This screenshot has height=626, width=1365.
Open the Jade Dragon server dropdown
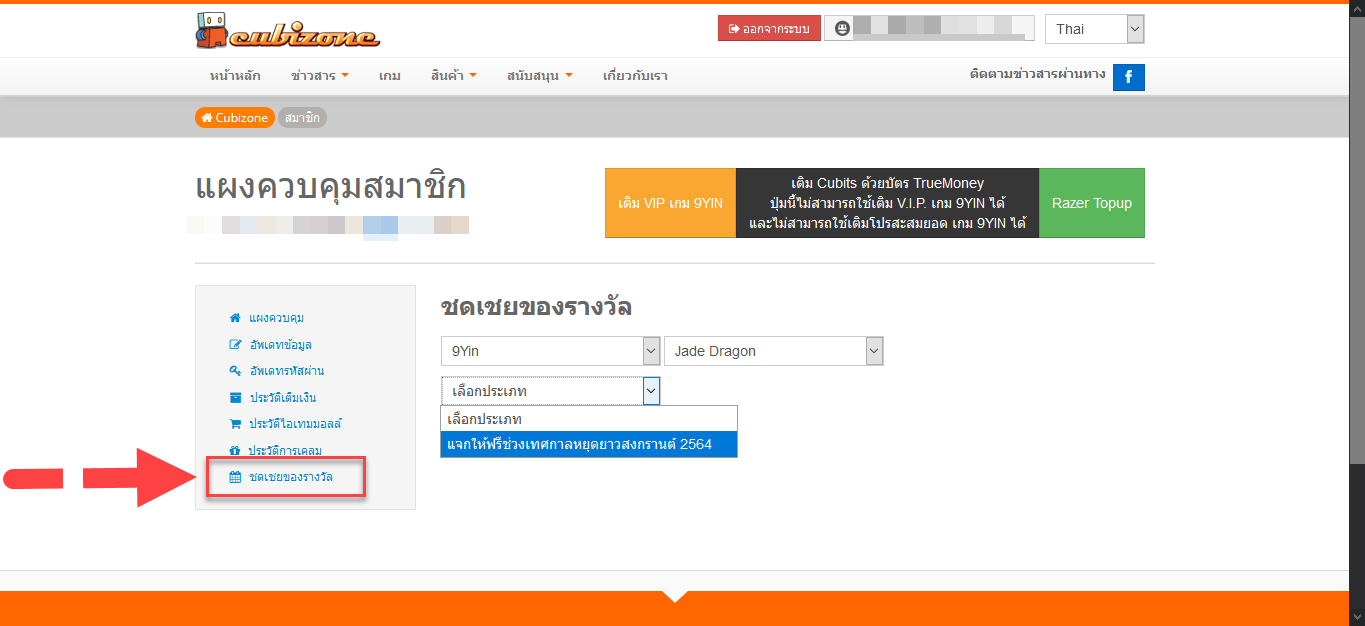click(x=774, y=351)
